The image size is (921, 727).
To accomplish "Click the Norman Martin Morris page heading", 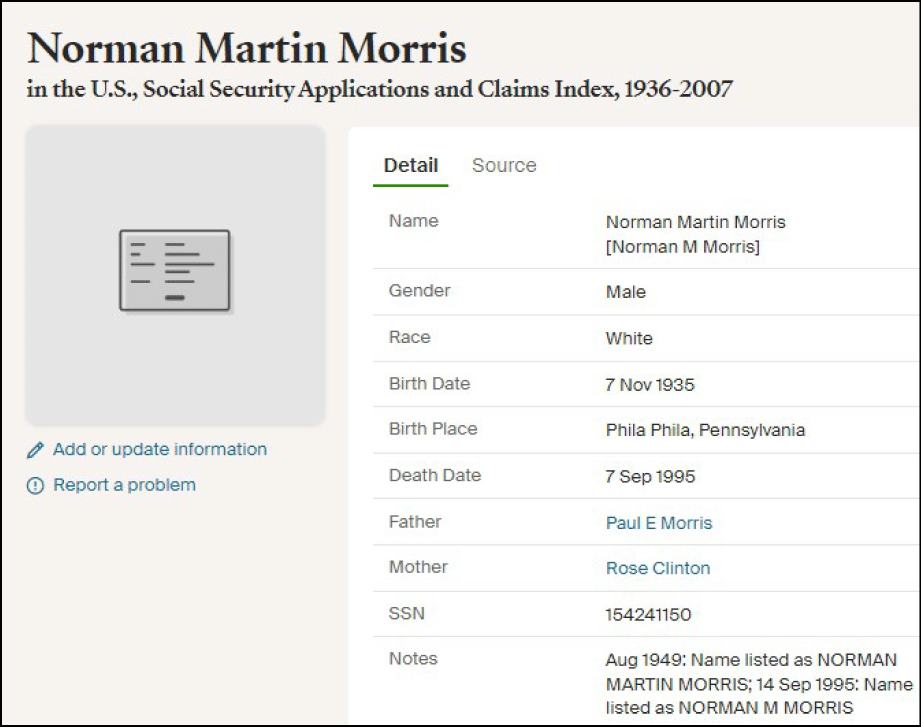I will point(247,49).
